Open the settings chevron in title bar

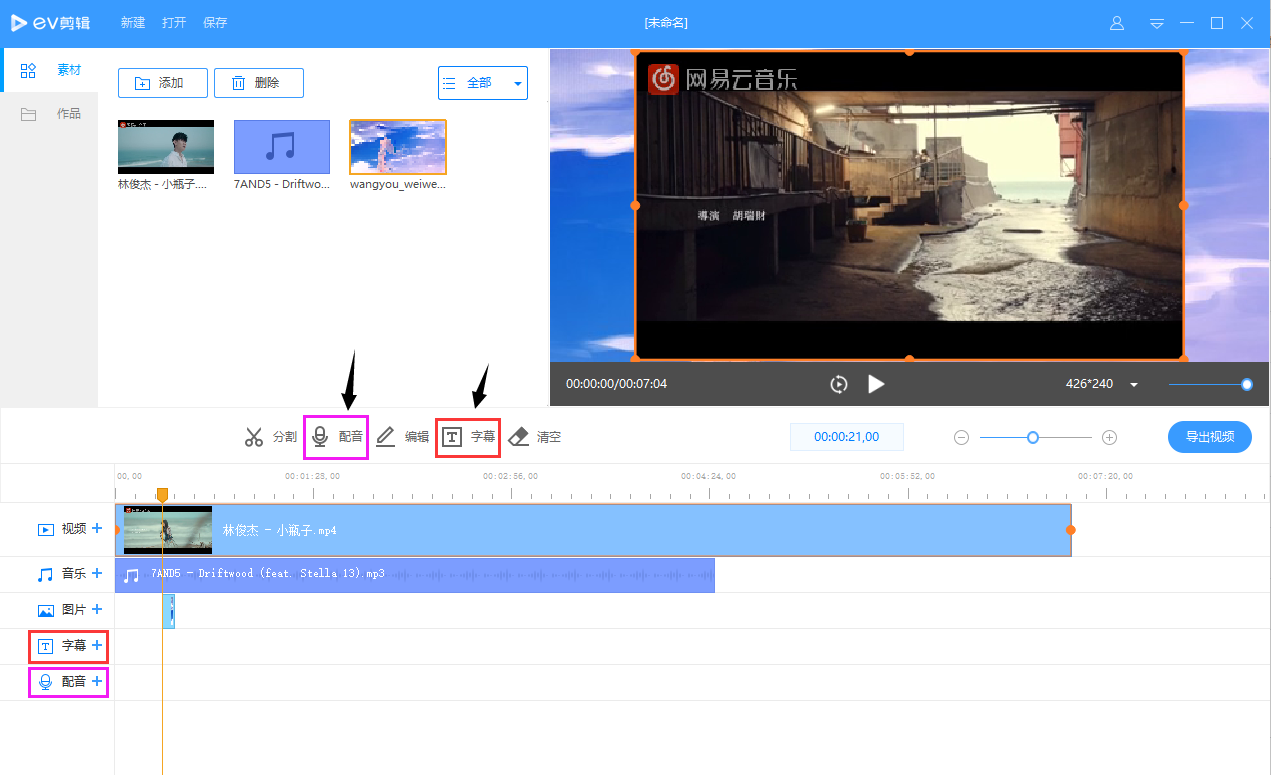[x=1156, y=22]
